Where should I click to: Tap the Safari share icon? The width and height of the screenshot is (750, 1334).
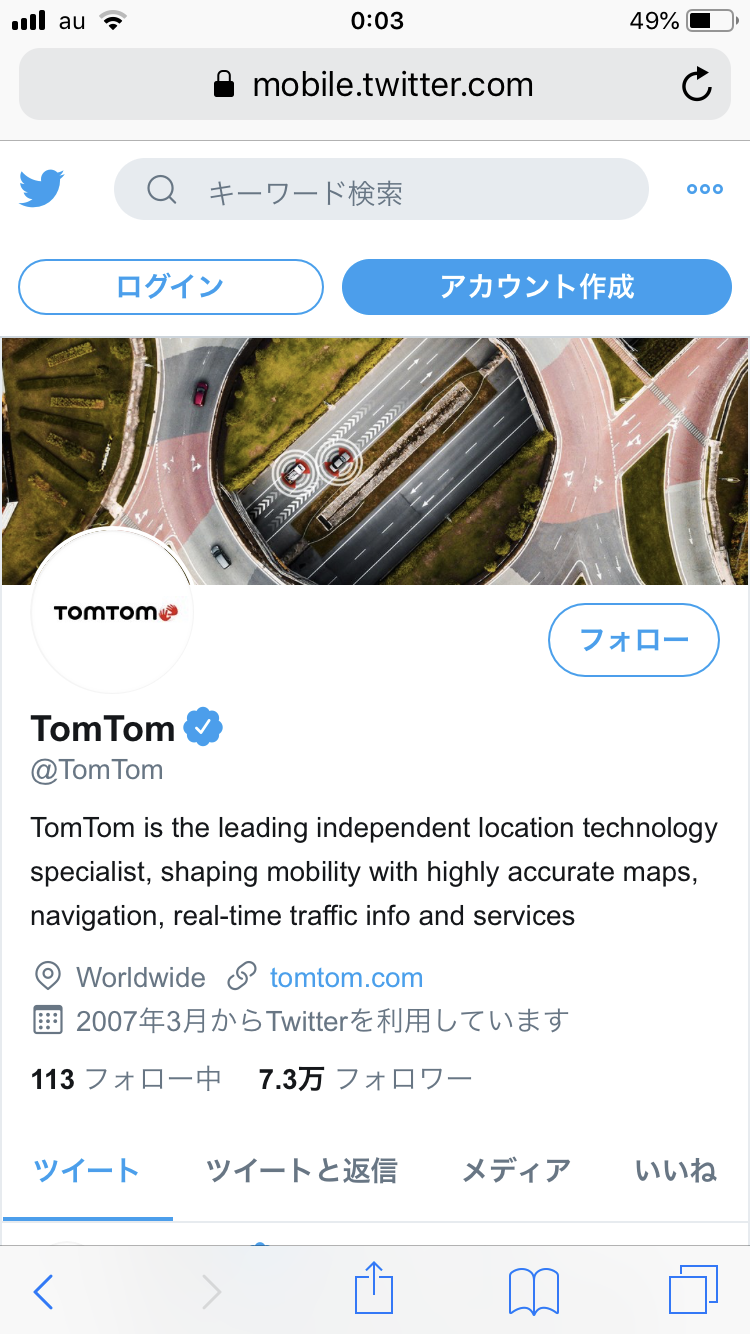[x=375, y=1289]
